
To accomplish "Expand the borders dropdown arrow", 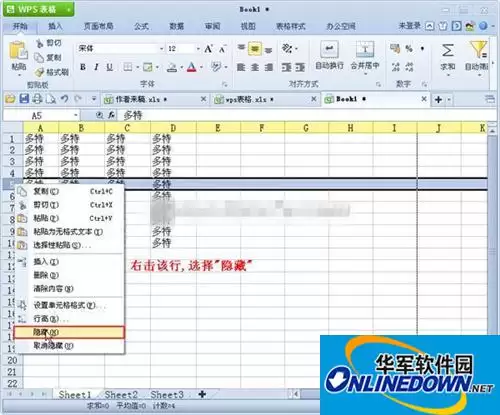I will (x=137, y=68).
